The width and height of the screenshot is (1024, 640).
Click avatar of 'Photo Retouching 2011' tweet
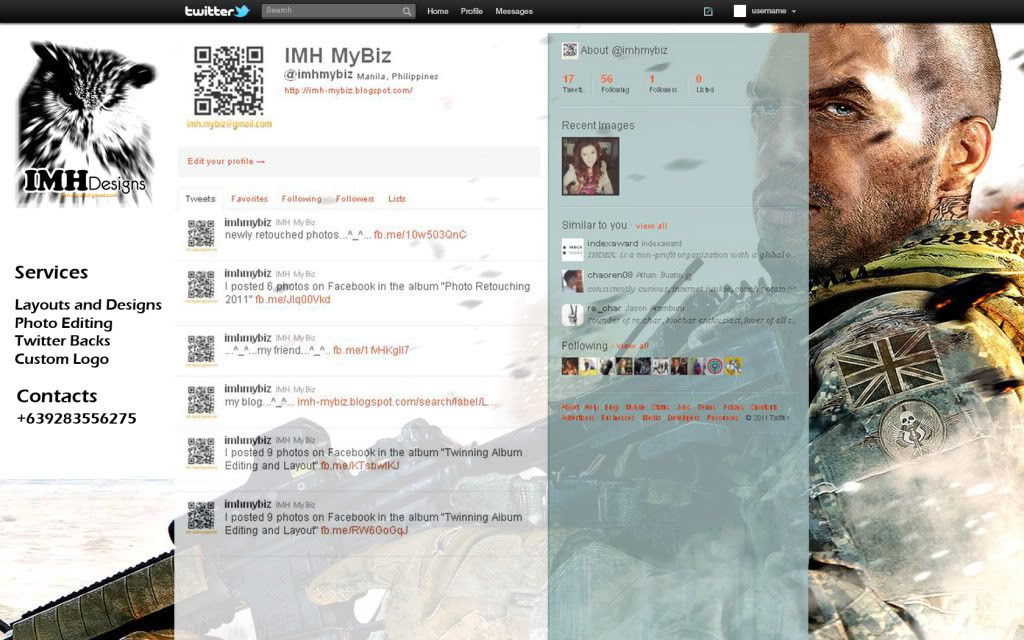201,285
